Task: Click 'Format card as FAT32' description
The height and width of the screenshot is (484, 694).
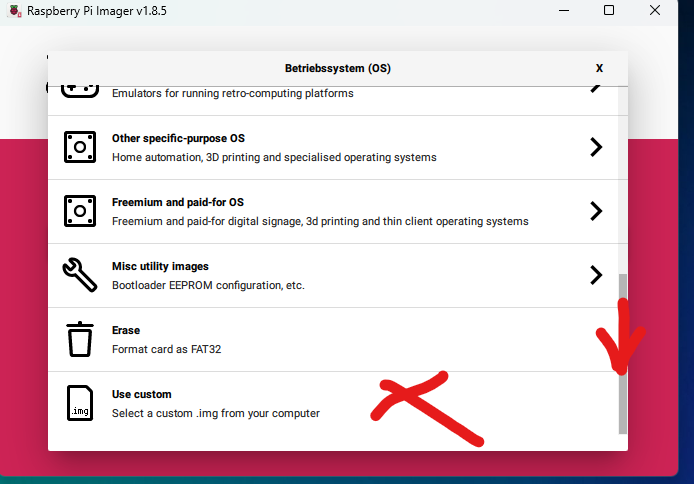Action: [x=166, y=349]
